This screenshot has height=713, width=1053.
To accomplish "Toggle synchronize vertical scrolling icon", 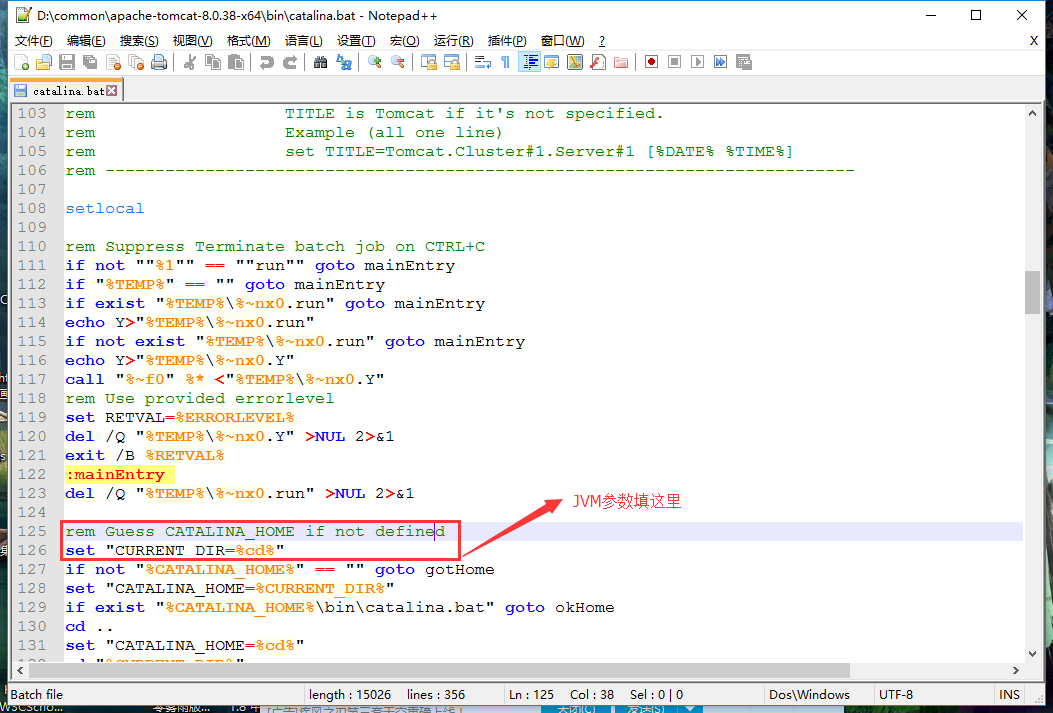I will point(428,62).
